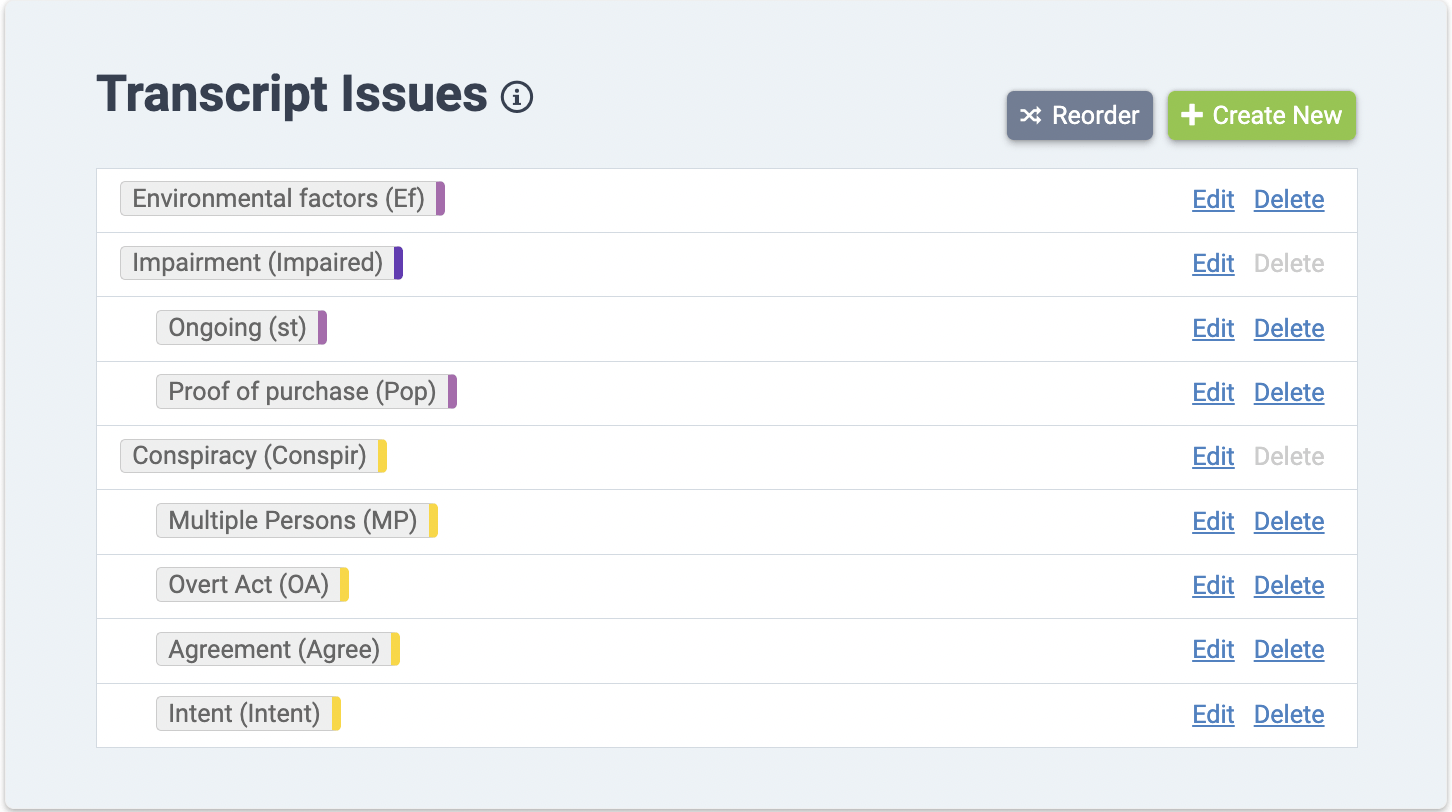
Task: Edit the Impairment issue
Action: tap(1213, 264)
